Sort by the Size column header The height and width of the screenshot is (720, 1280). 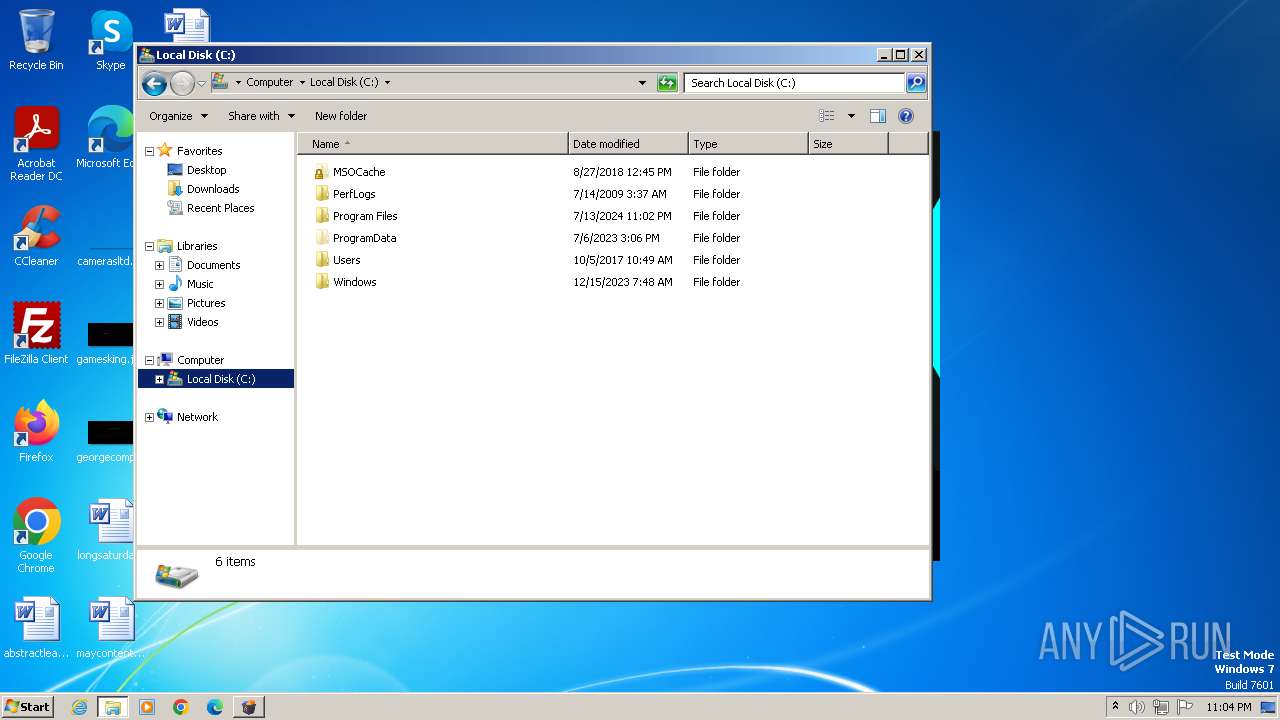pyautogui.click(x=848, y=144)
